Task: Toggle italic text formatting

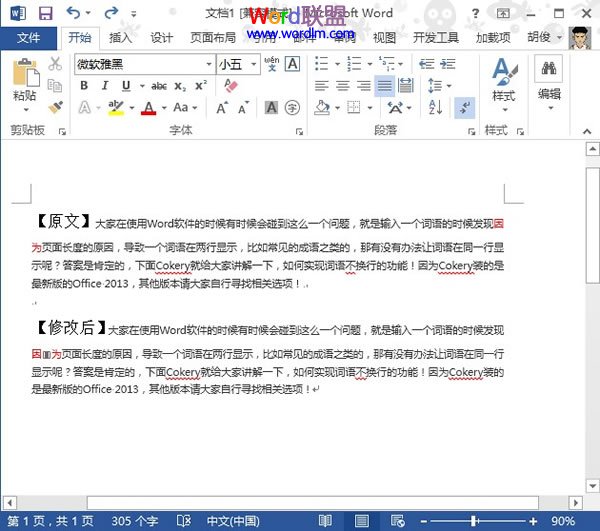Action: [105, 86]
